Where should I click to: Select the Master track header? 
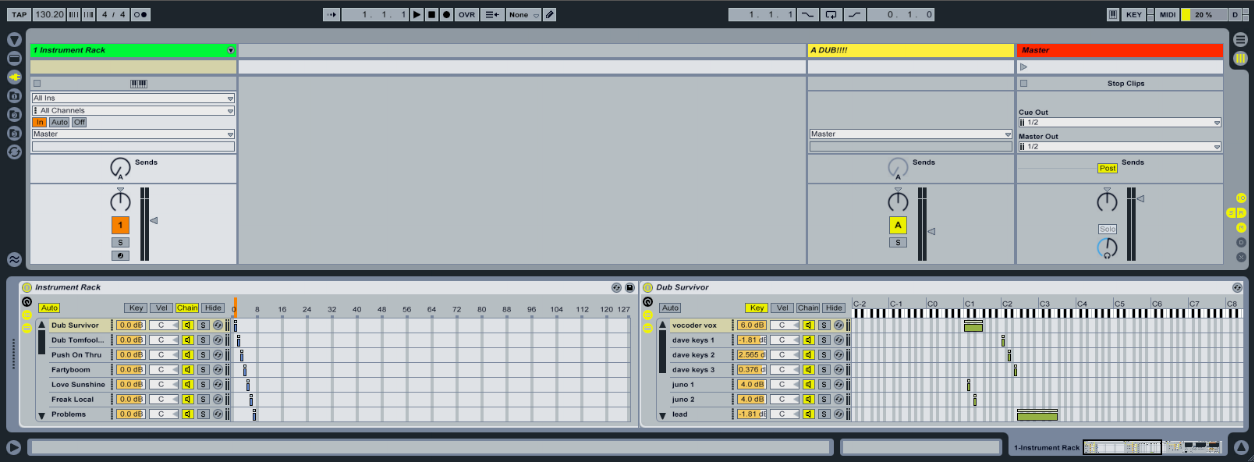tap(1120, 50)
